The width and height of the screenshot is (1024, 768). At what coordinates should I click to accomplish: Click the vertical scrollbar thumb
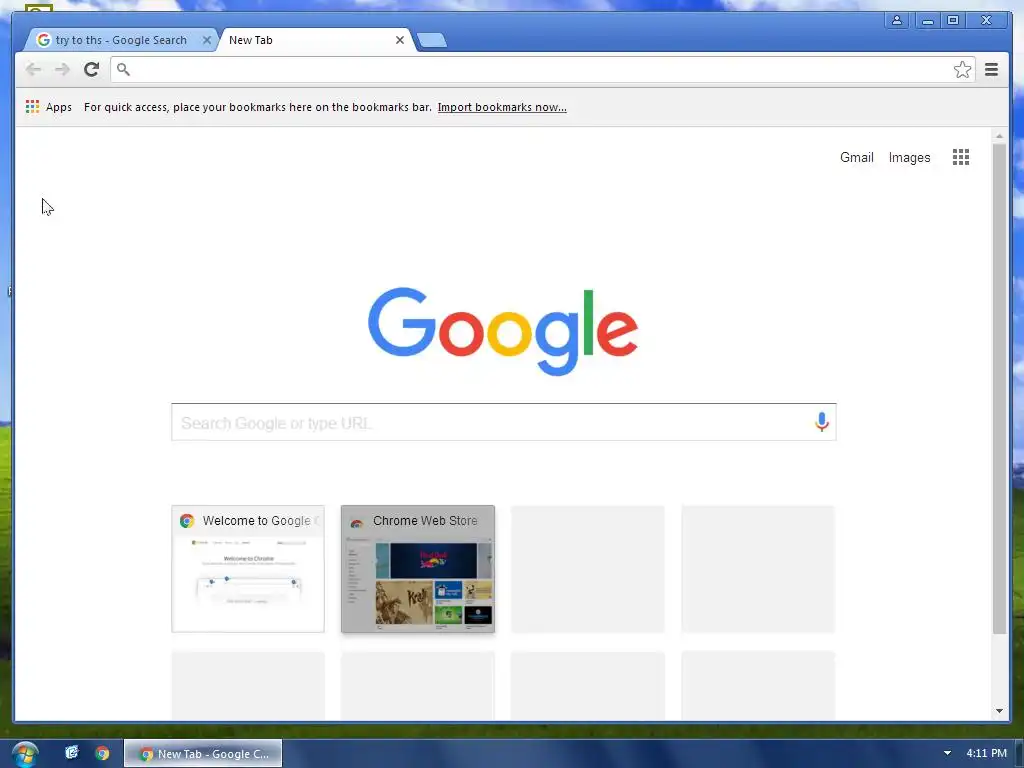coord(999,389)
